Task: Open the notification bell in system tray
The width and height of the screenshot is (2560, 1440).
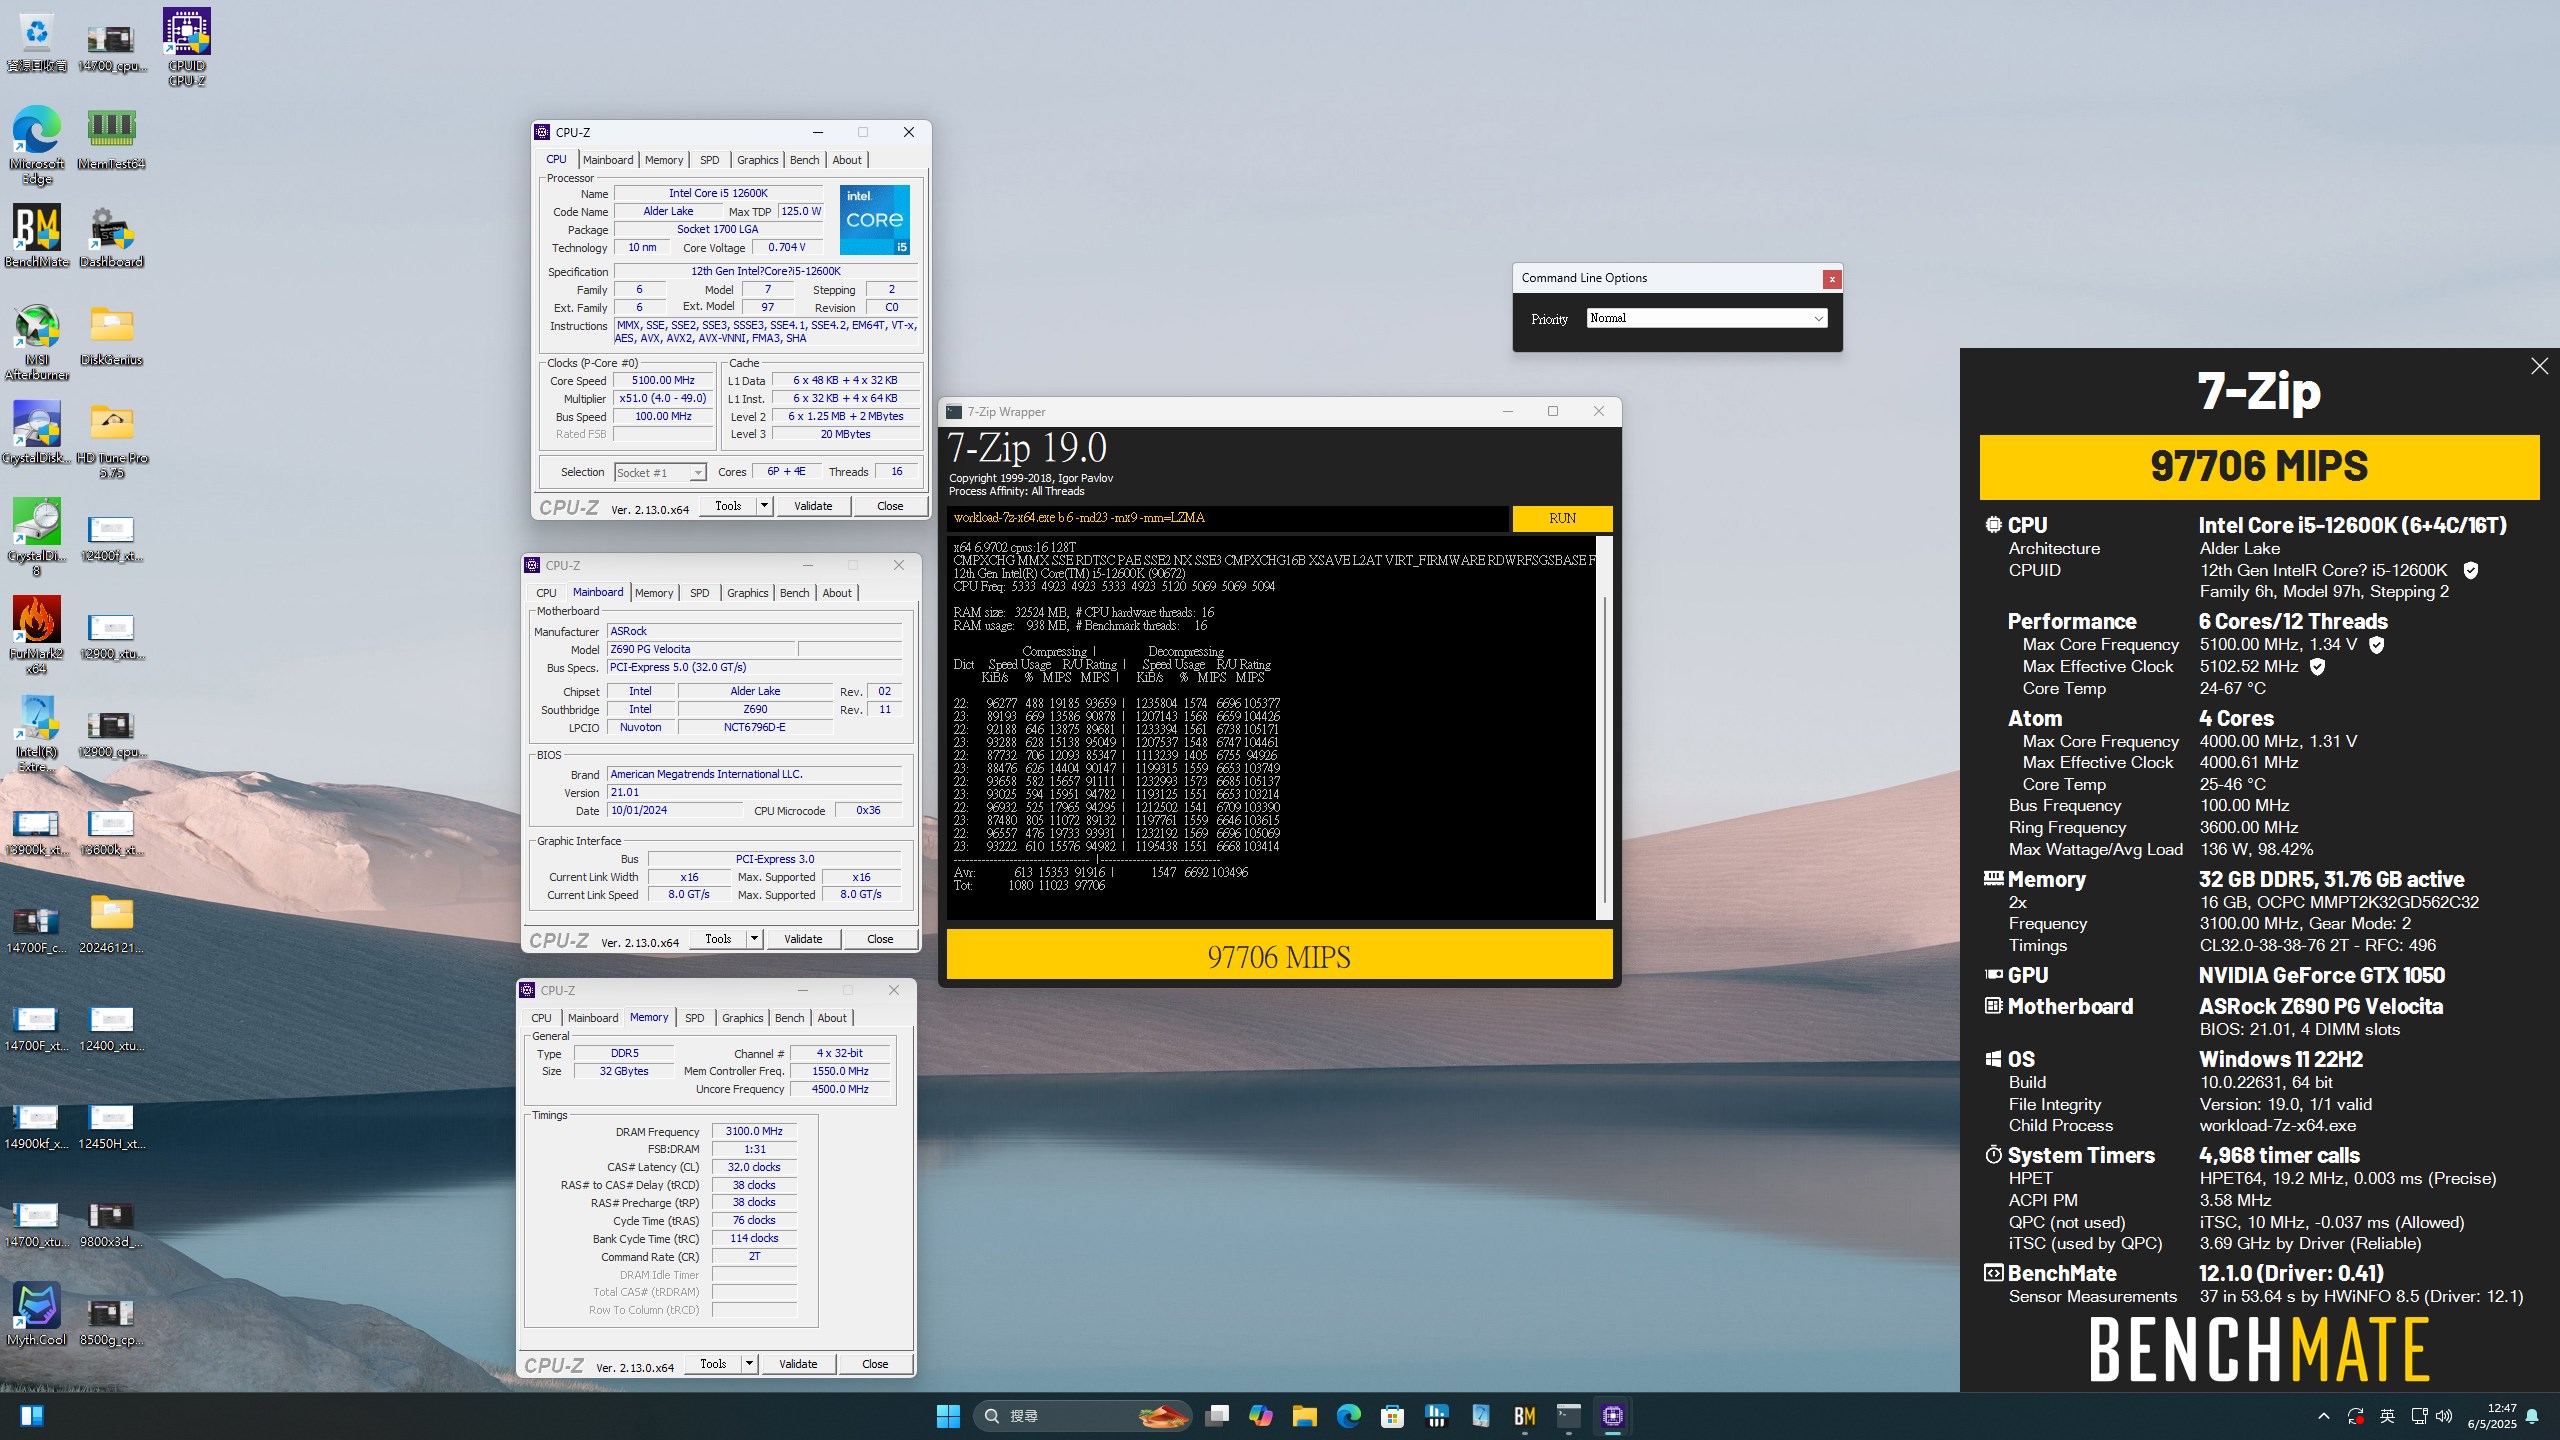Action: [2532, 1416]
